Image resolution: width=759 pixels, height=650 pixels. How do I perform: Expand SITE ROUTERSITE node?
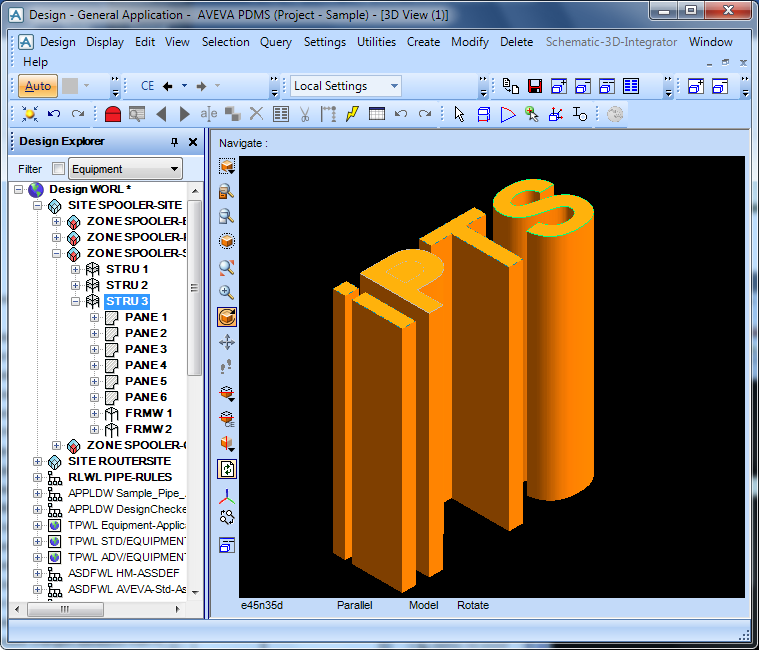(x=37, y=461)
